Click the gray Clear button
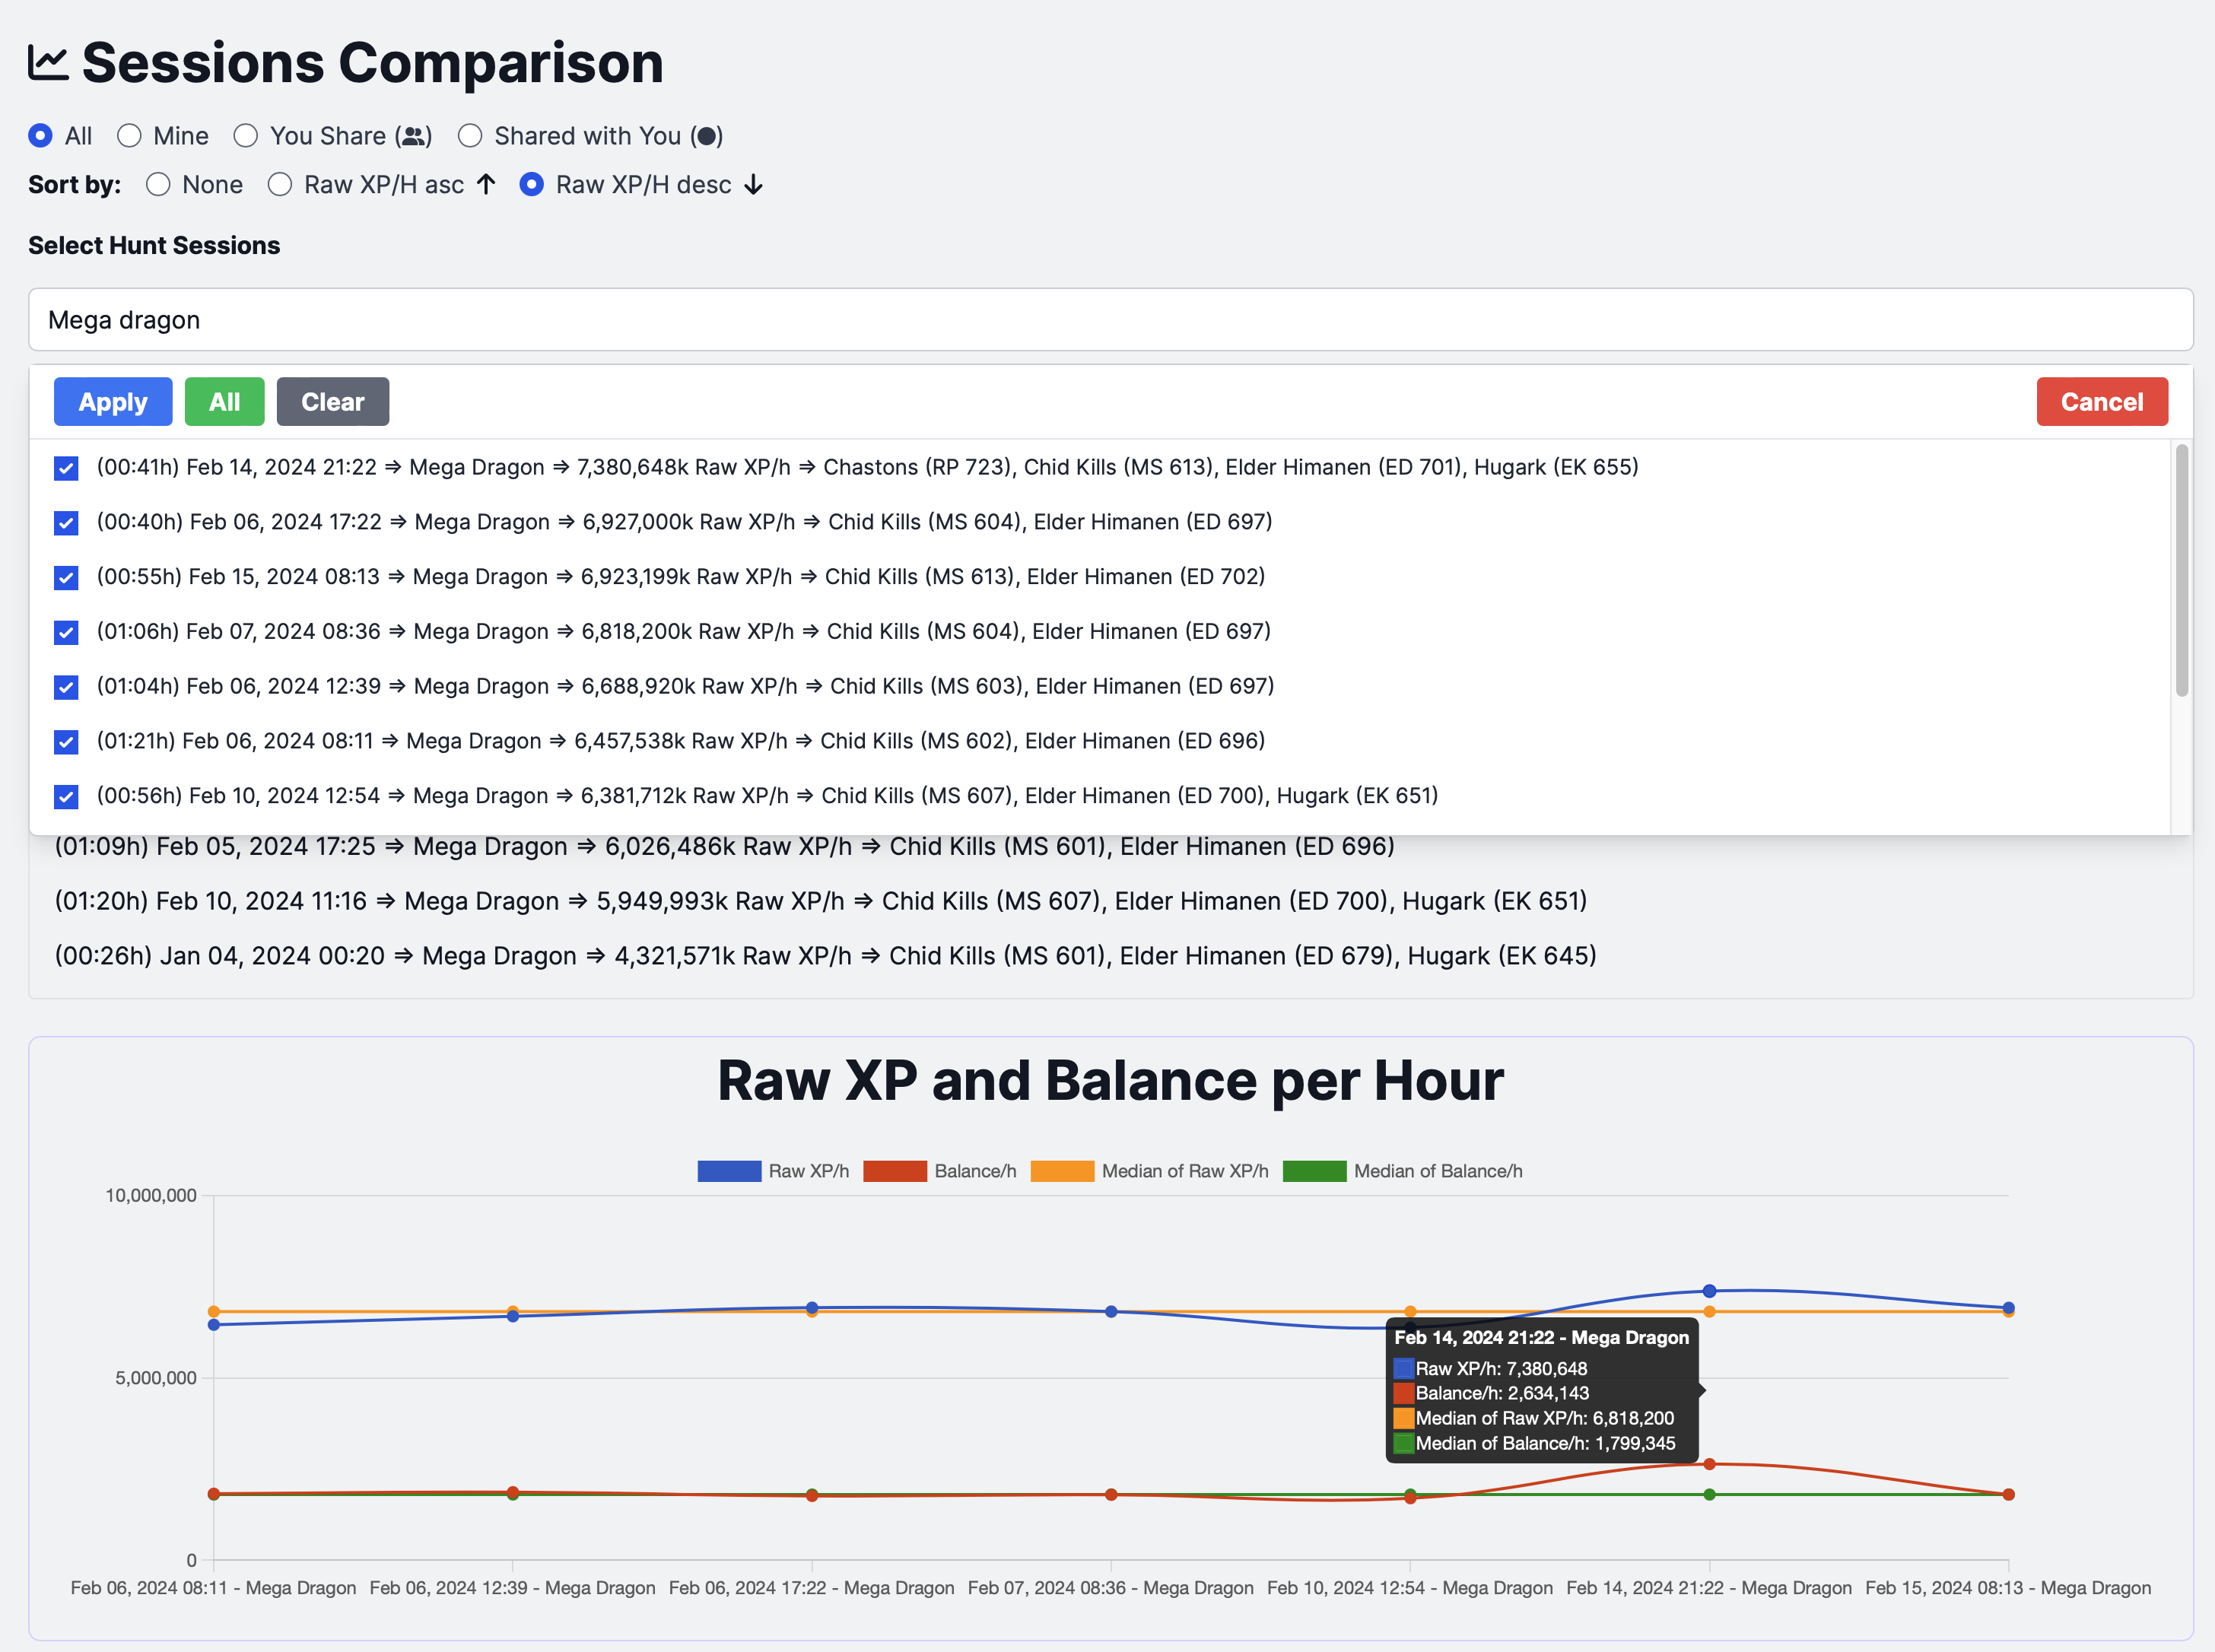This screenshot has width=2215, height=1652. coord(332,402)
